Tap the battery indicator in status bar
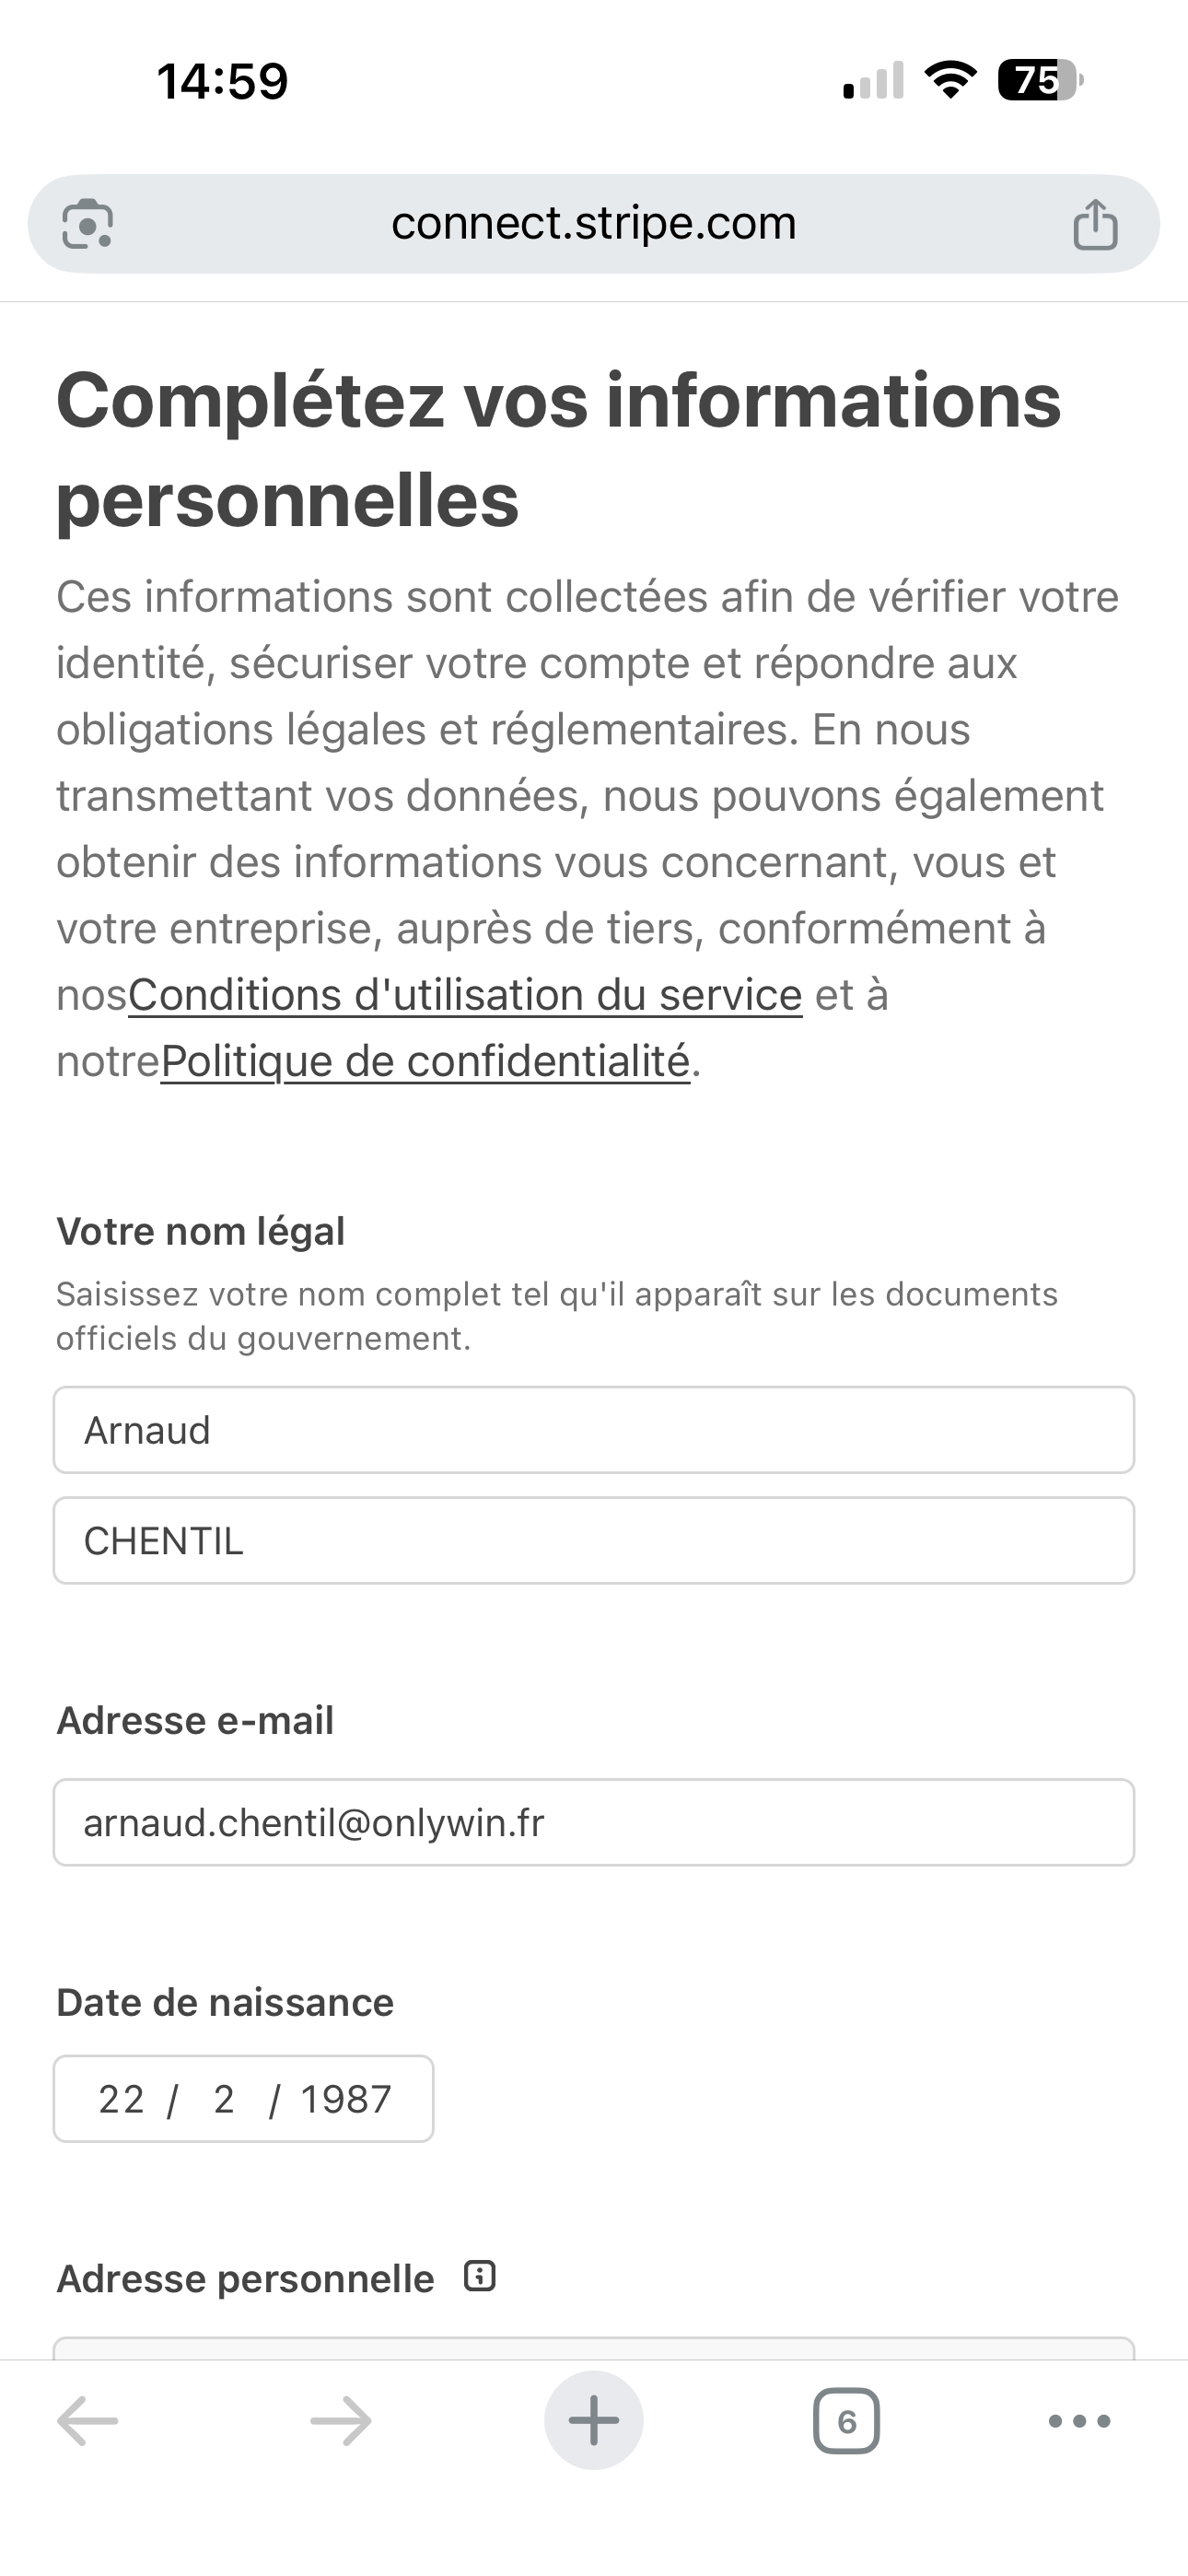 coord(1040,80)
